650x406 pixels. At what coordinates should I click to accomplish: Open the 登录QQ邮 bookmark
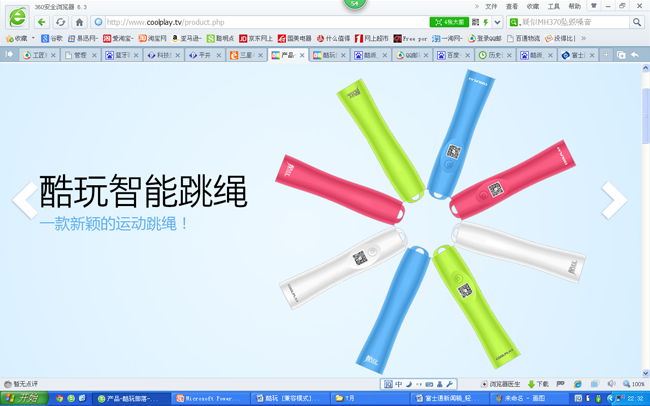[x=485, y=38]
